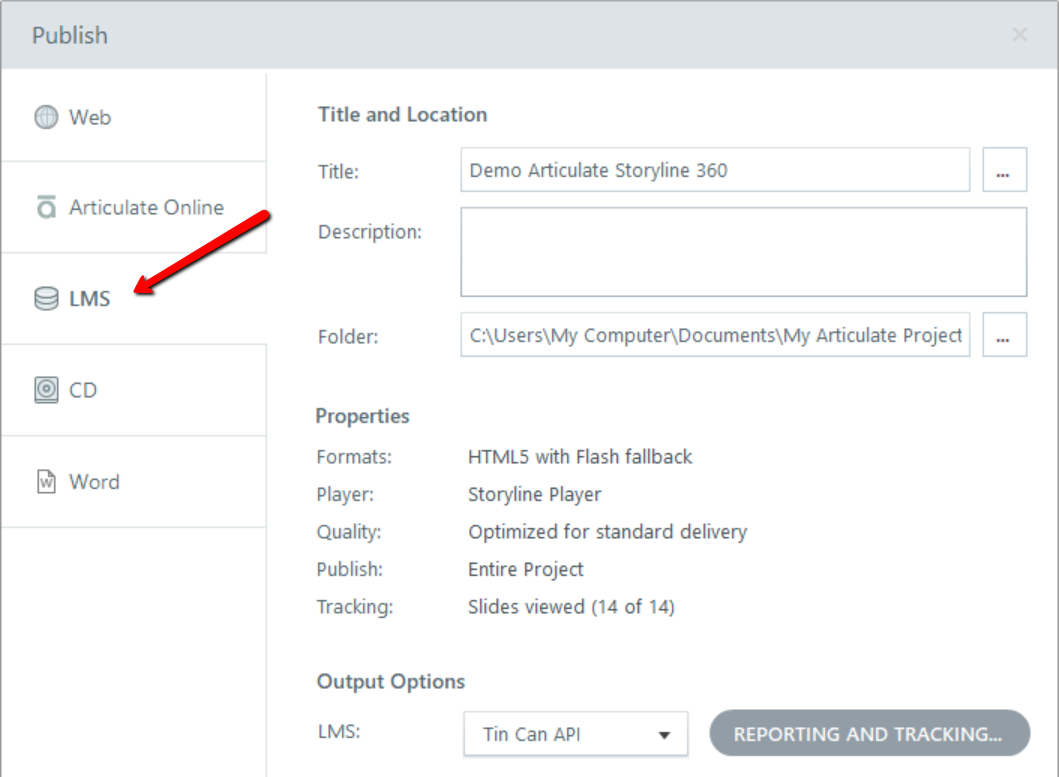Click the 'Publish' dialog title text

(x=70, y=35)
